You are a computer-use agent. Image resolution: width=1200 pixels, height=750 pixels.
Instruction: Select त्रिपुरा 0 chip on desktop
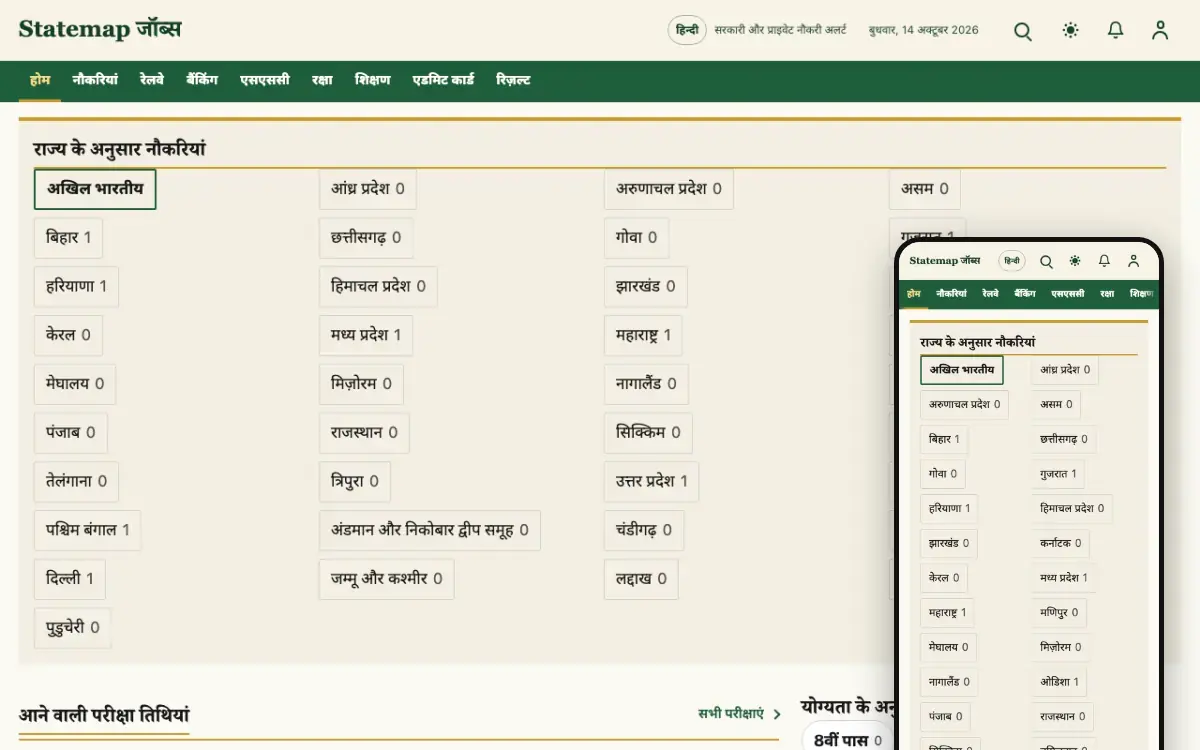[x=355, y=483]
